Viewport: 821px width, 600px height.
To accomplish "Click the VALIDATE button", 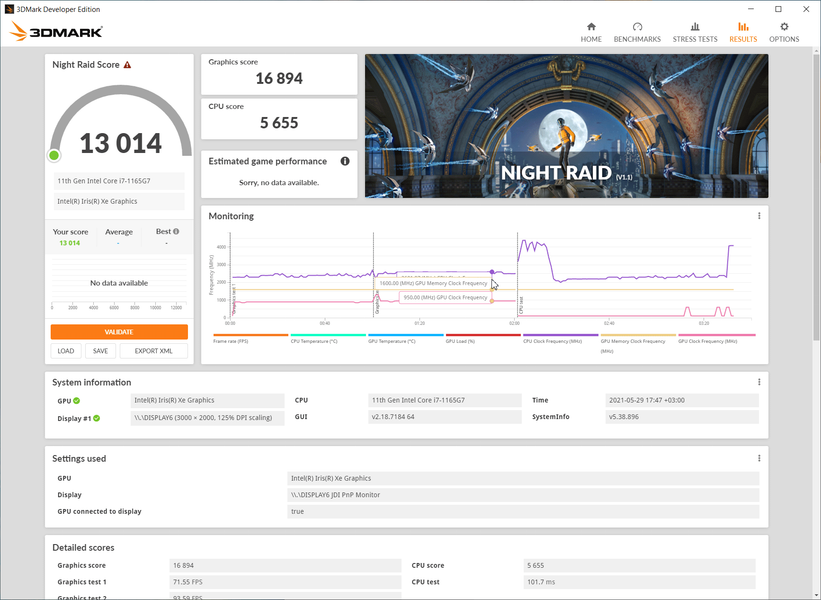I will coord(119,332).
